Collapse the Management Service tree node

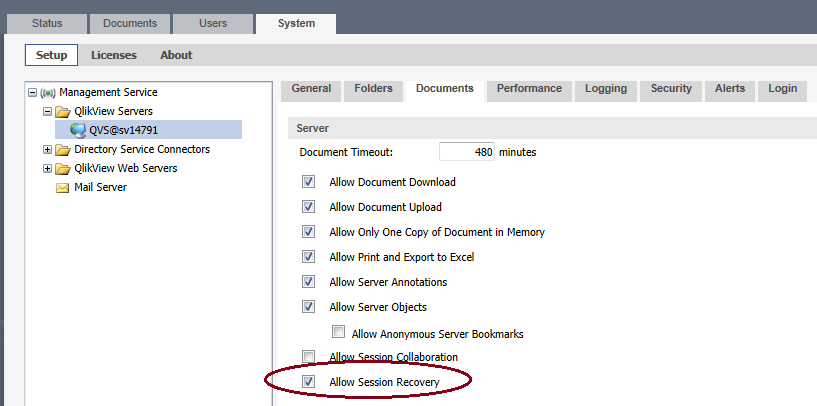click(x=33, y=93)
